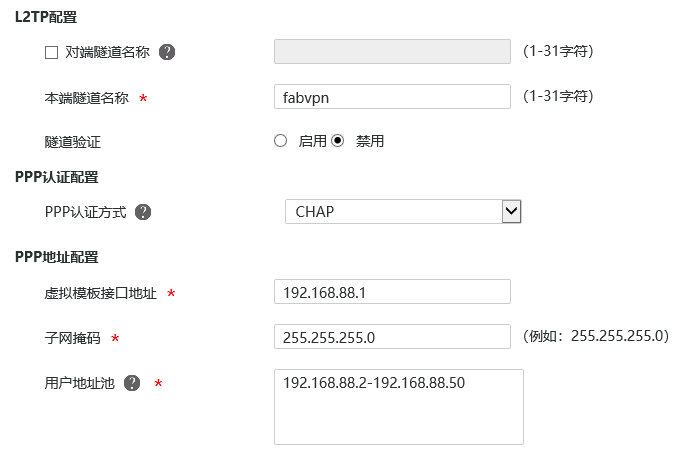Click the PPP认证配置 section heading
This screenshot has width=686, height=455.
pos(57,177)
